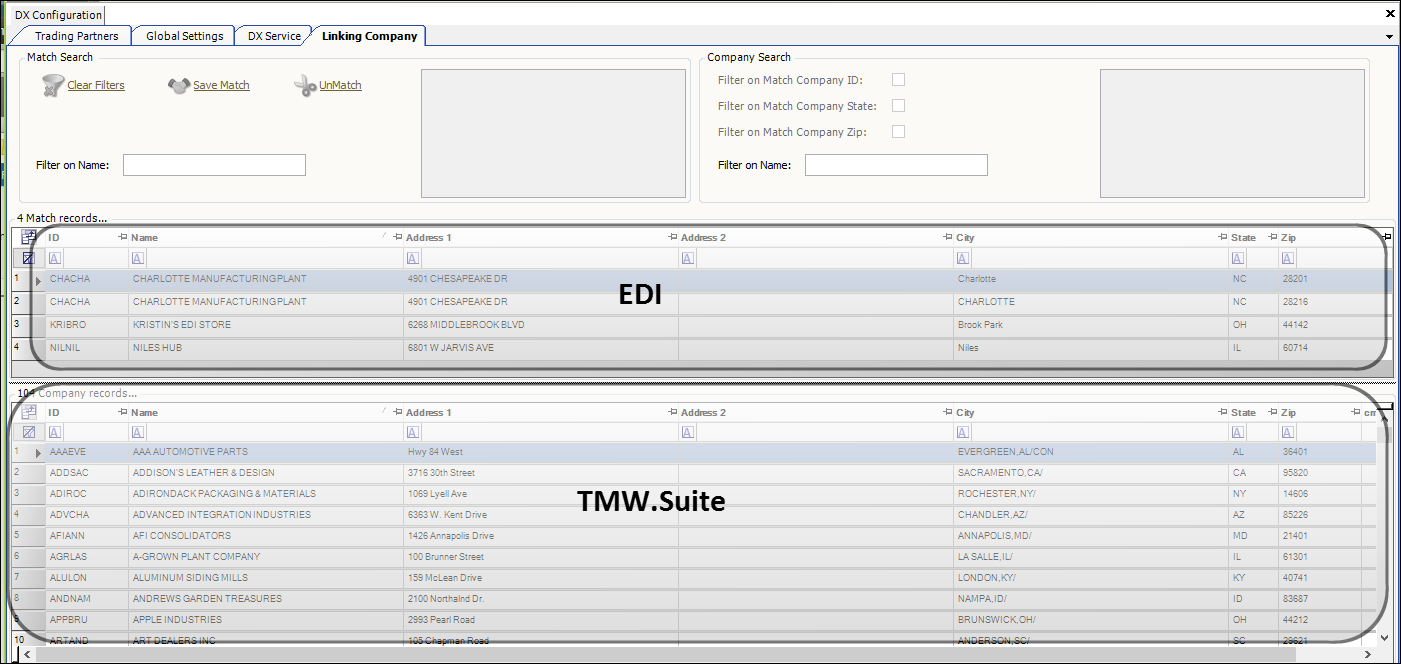Click the Name filter operator icon in the Company records grid
This screenshot has height=664, width=1401.
coord(138,432)
